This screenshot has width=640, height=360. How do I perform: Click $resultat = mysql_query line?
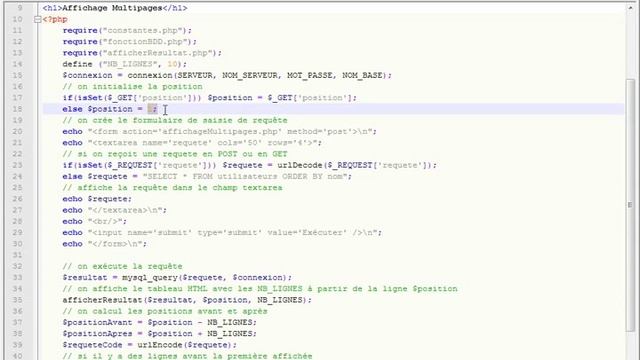pyautogui.click(x=177, y=278)
